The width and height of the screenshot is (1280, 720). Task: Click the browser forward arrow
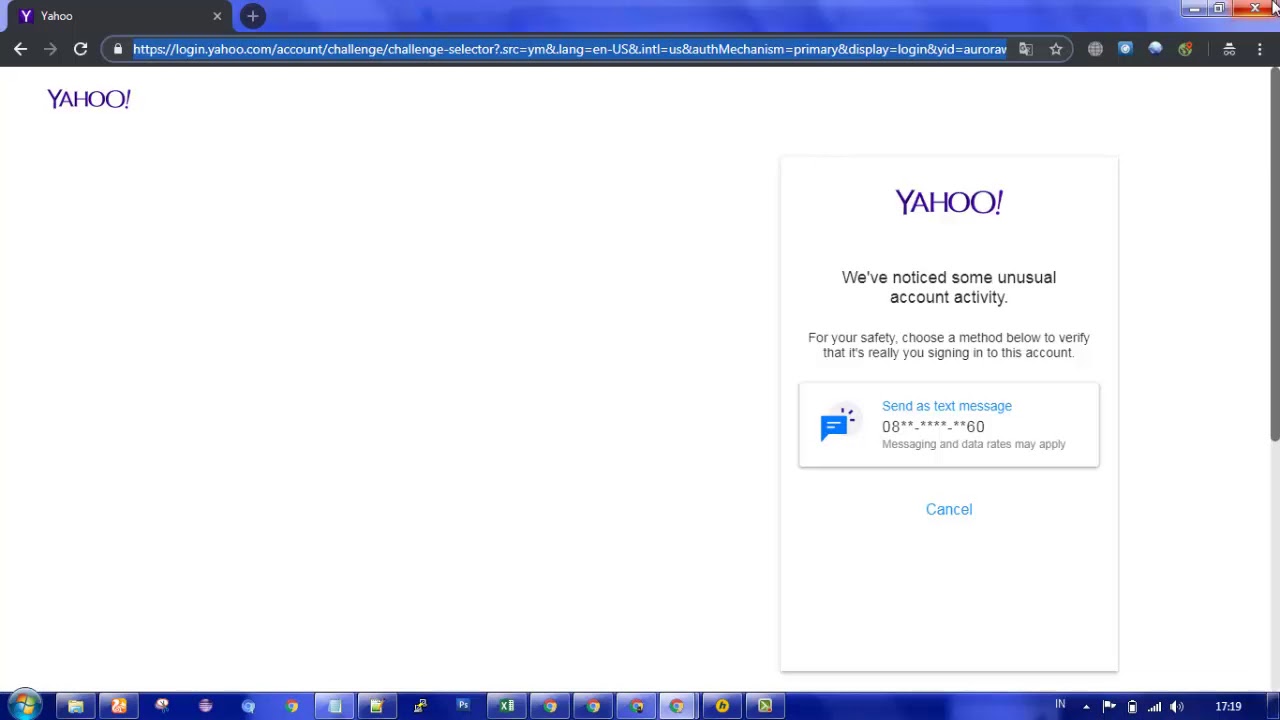50,49
